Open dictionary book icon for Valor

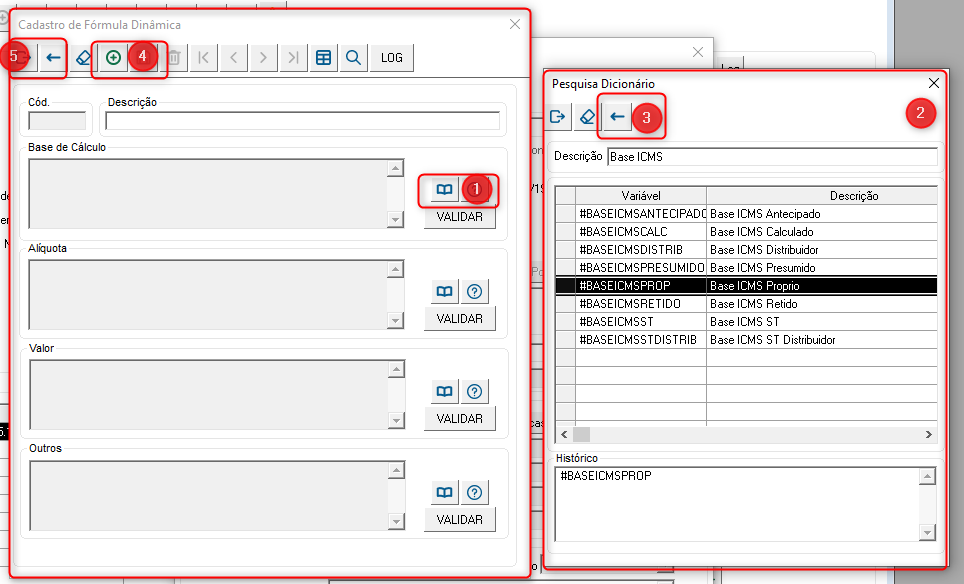[x=444, y=391]
